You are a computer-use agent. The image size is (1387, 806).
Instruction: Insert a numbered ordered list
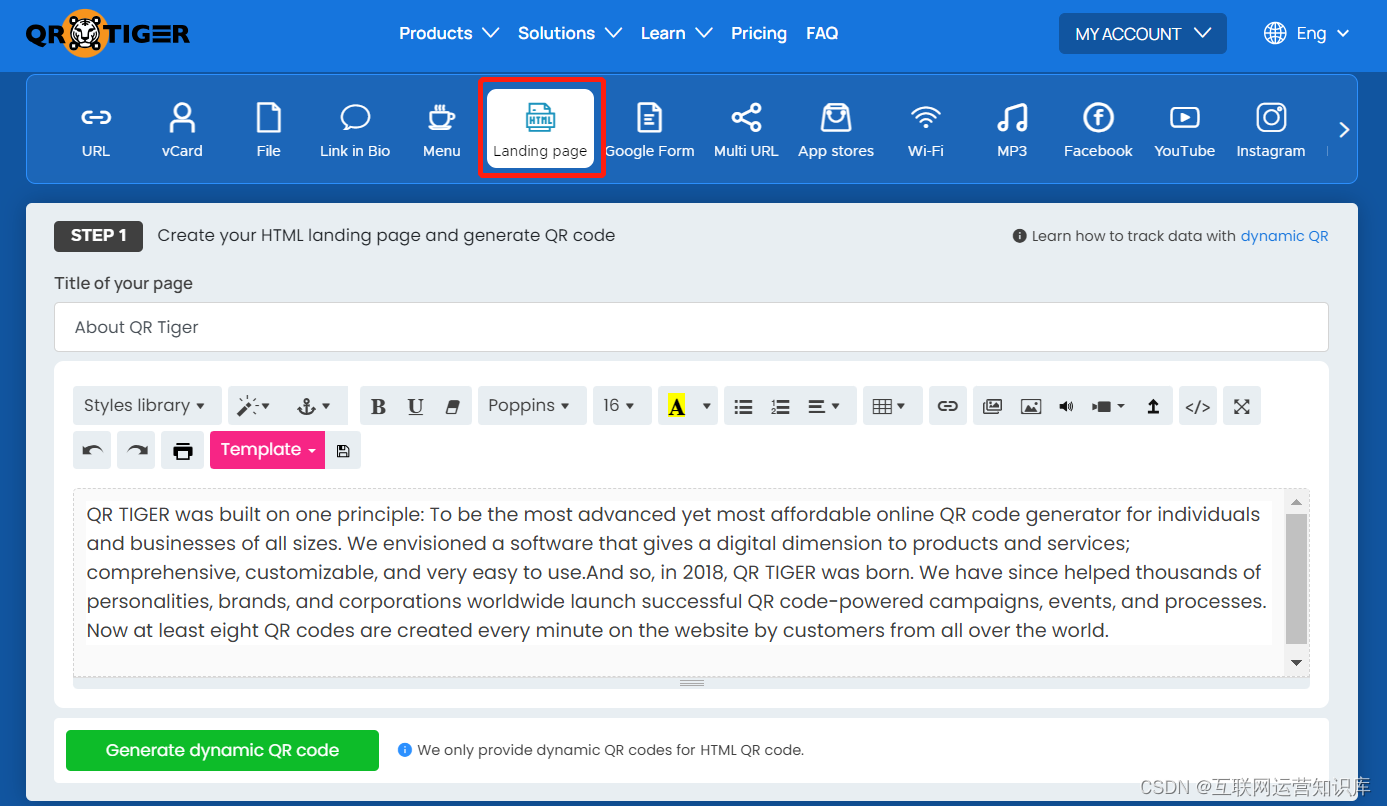pos(780,406)
